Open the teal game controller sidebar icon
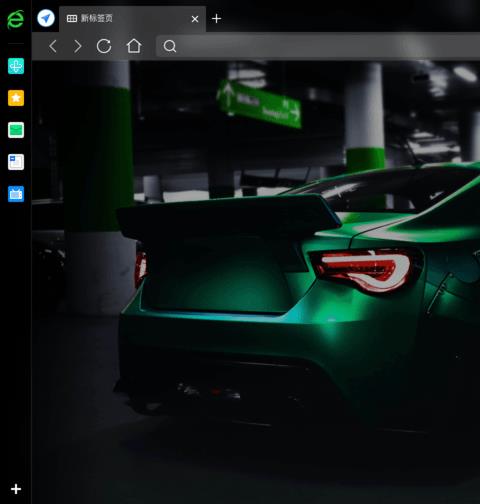 click(x=16, y=66)
